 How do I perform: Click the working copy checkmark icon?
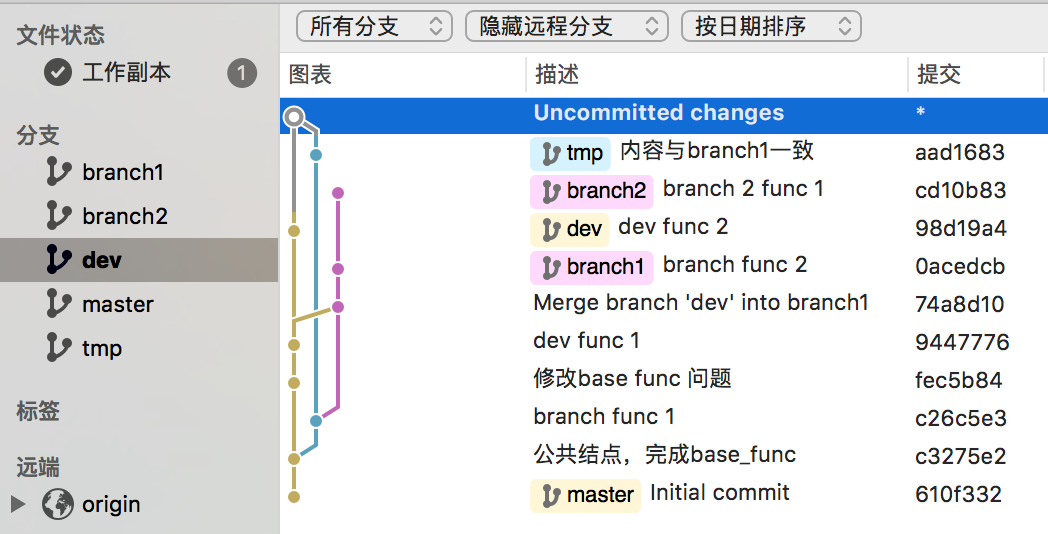58,72
